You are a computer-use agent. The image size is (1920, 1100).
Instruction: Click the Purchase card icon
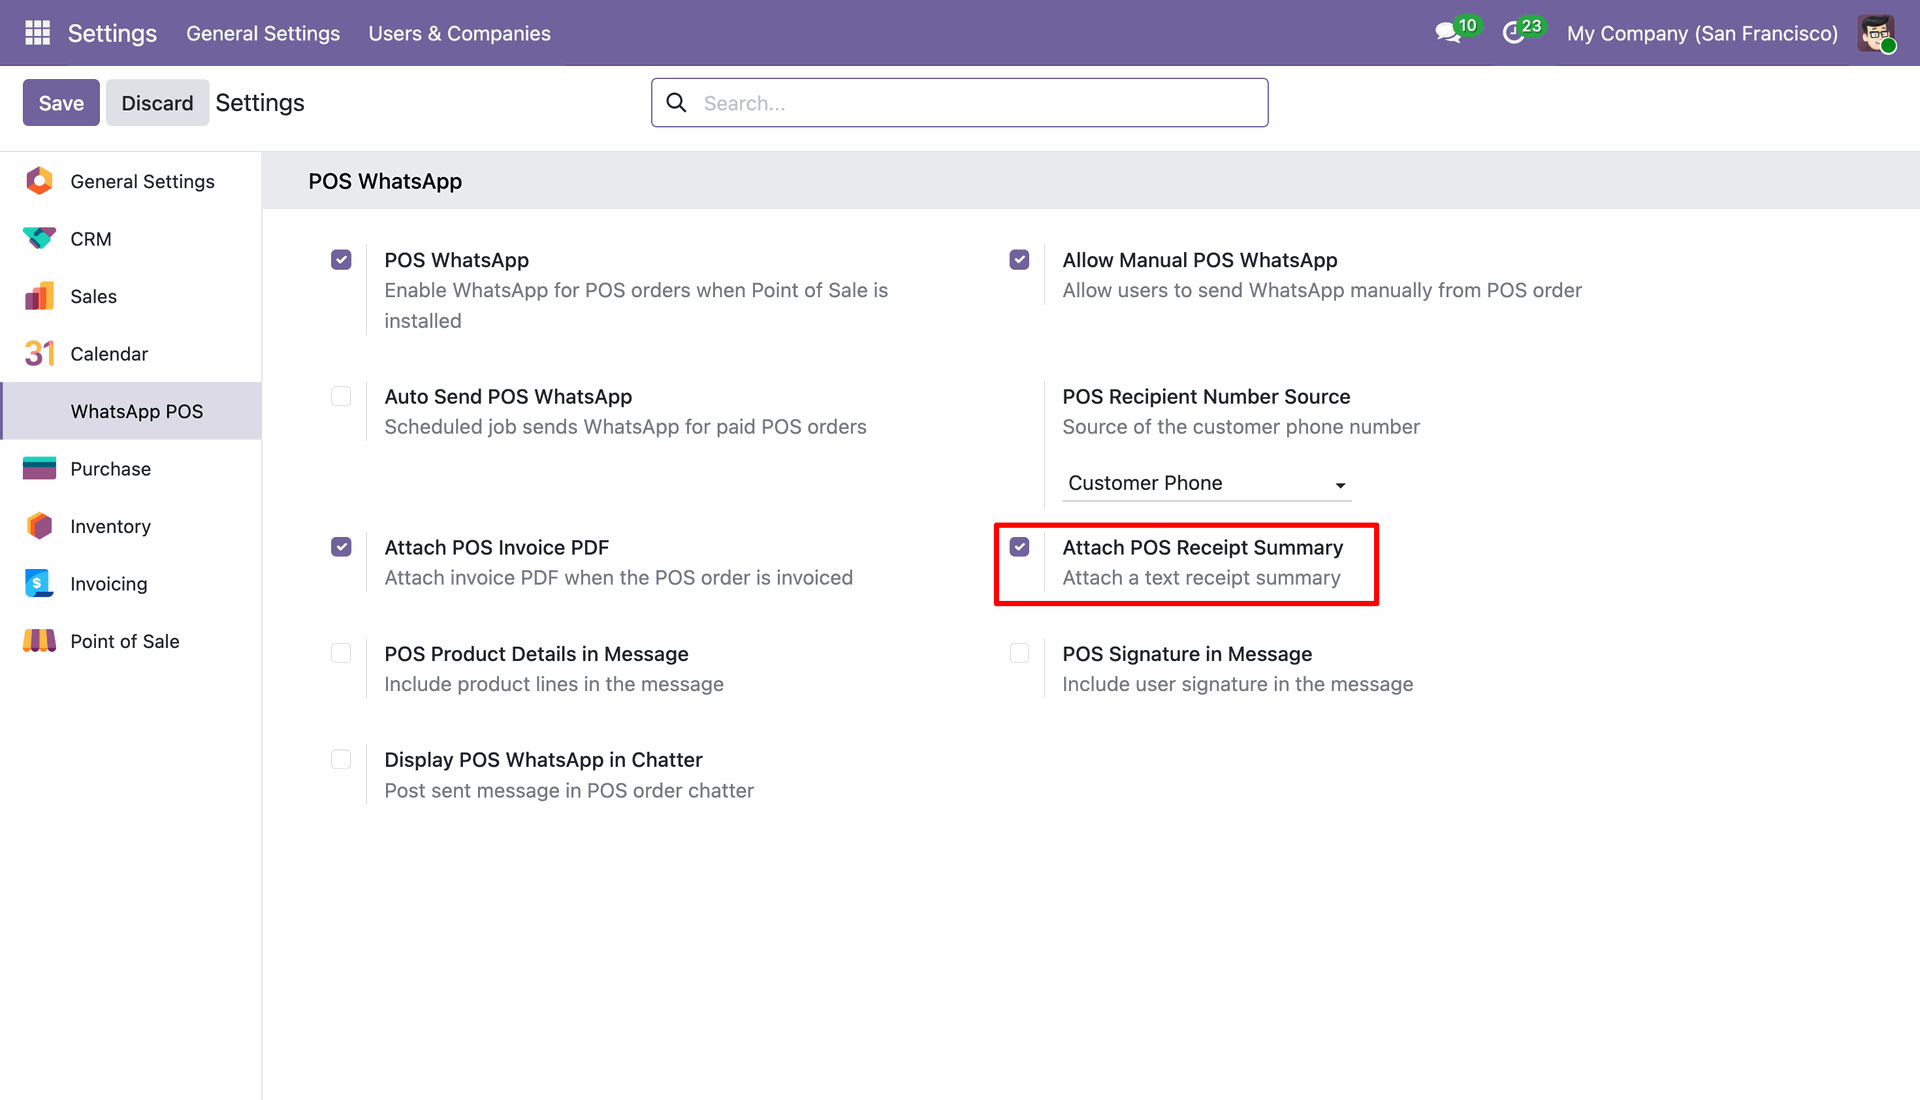(x=39, y=469)
